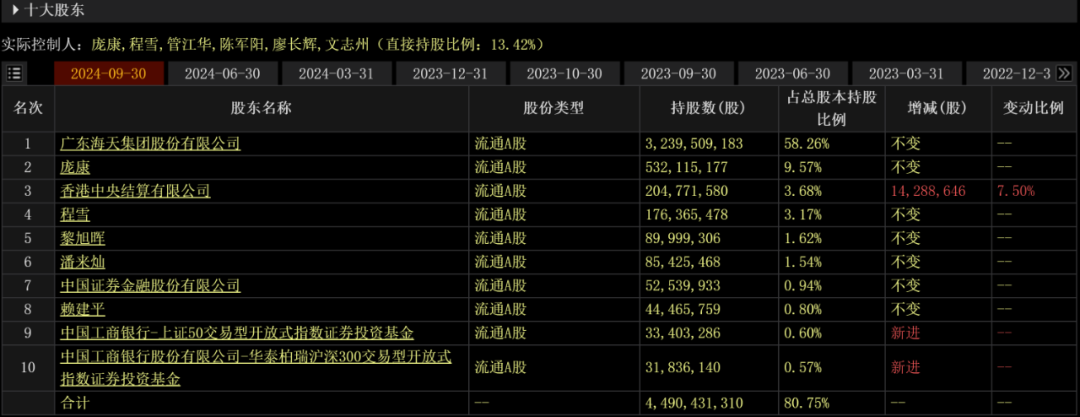This screenshot has height=417, width=1080.
Task: Open shareholder link 潘来灿
Action: coord(83,262)
